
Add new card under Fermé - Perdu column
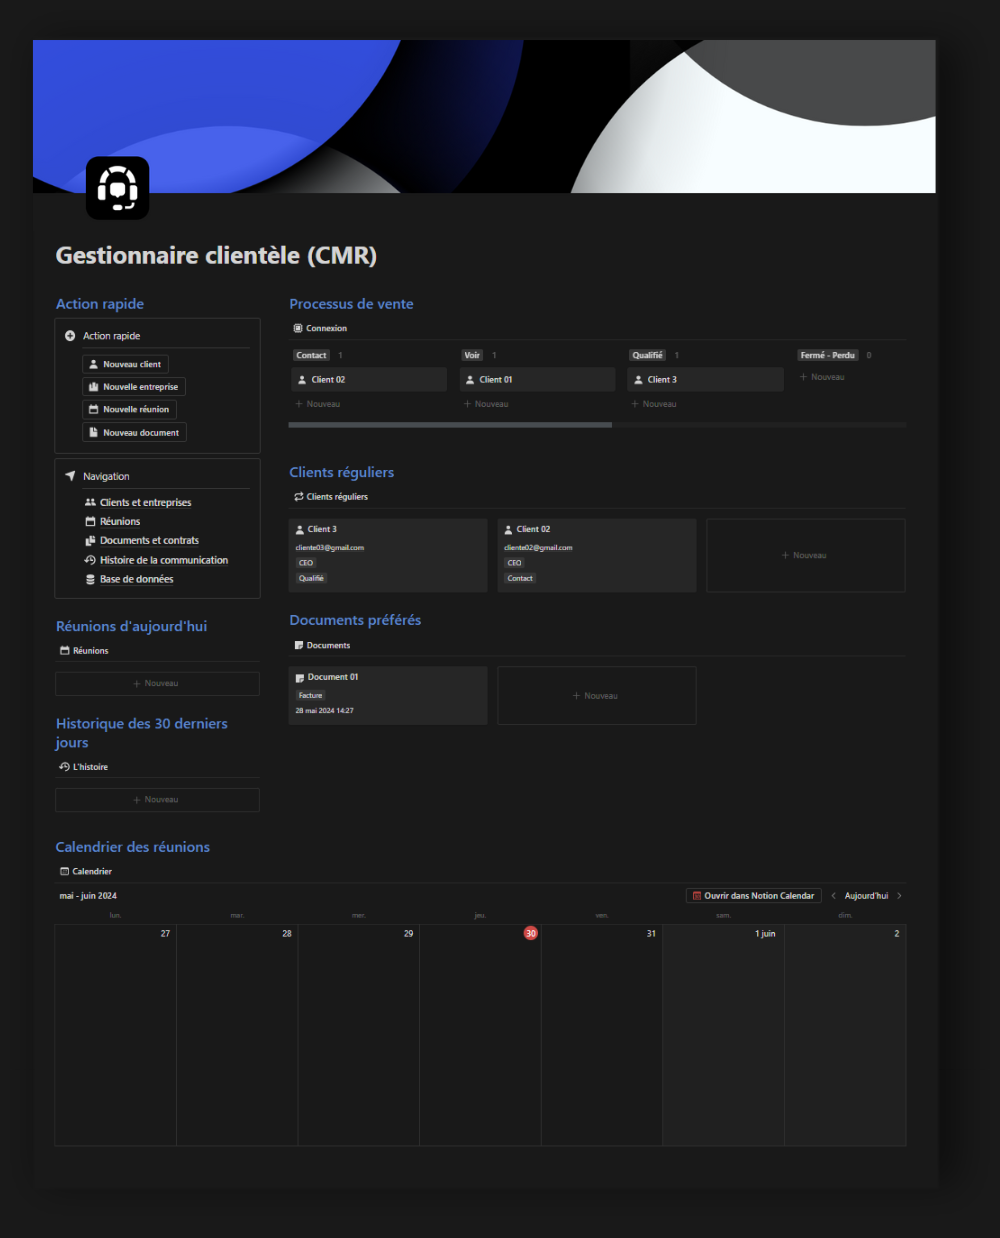pos(822,377)
